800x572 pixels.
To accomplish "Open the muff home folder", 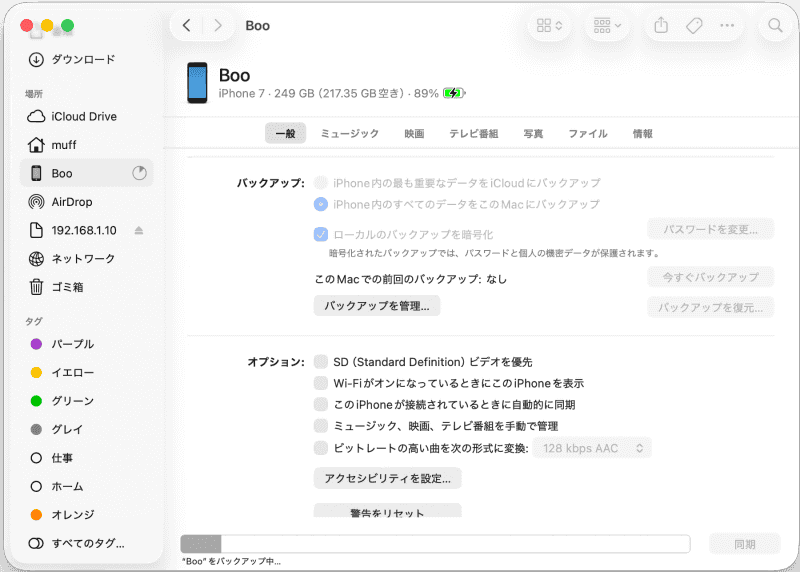I will (x=87, y=145).
